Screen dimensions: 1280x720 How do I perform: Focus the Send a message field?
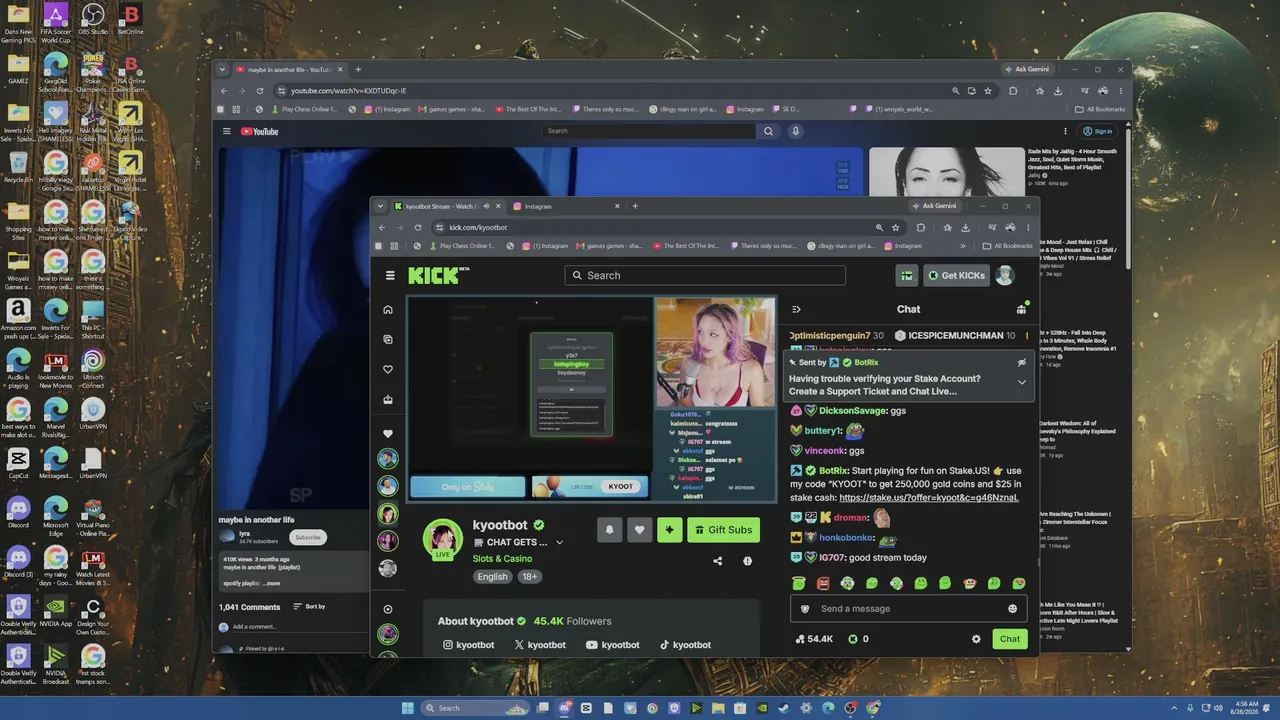click(x=909, y=609)
